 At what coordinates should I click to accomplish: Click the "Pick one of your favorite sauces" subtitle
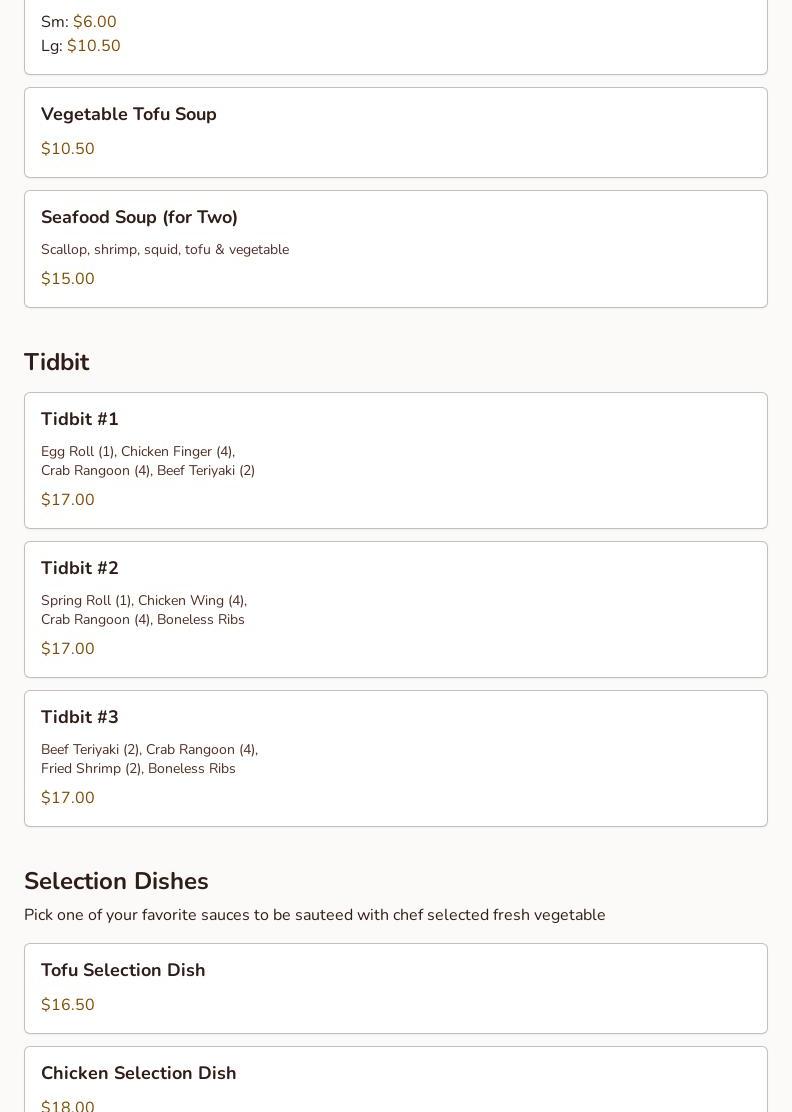pyautogui.click(x=315, y=916)
